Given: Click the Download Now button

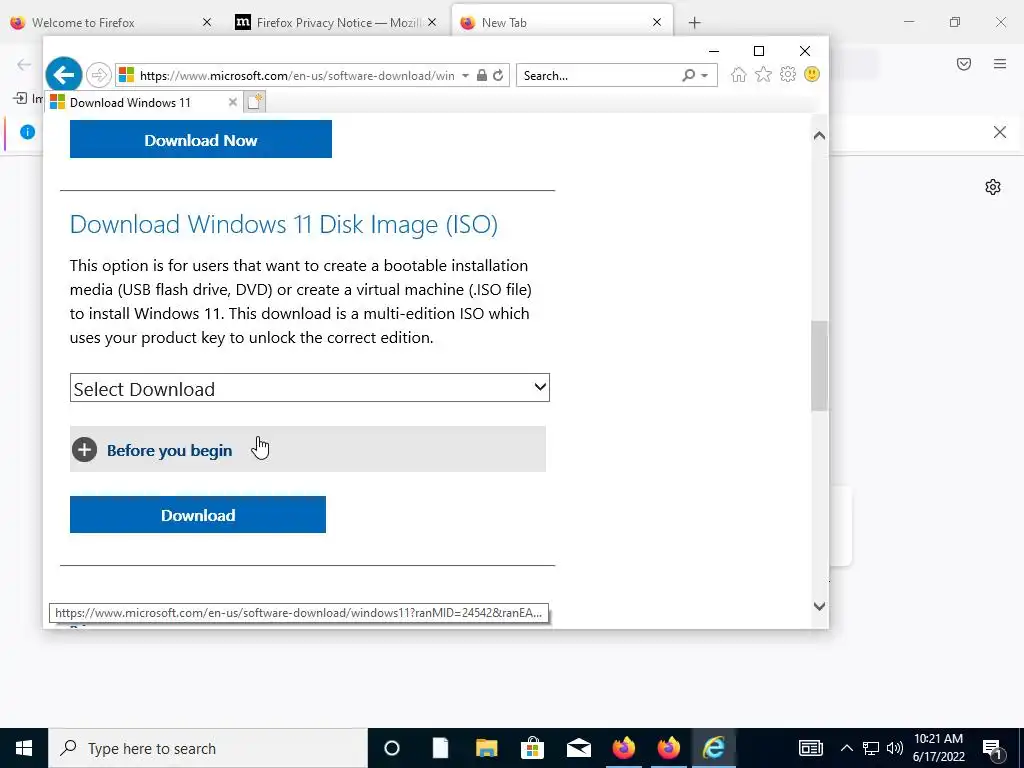Looking at the screenshot, I should click(x=200, y=139).
